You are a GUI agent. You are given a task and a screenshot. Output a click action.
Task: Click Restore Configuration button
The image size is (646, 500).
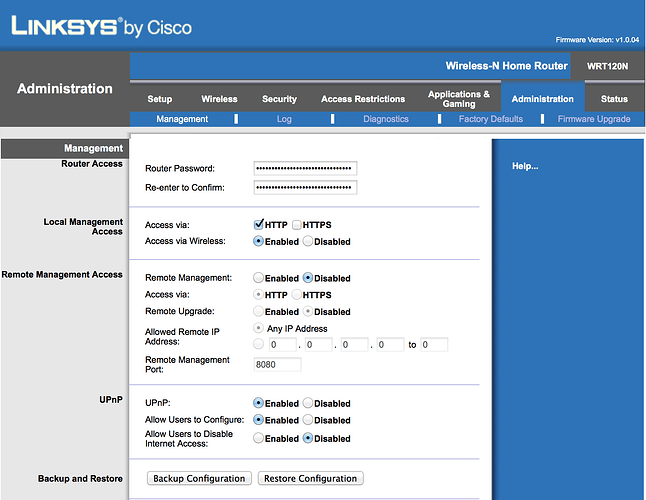click(311, 479)
